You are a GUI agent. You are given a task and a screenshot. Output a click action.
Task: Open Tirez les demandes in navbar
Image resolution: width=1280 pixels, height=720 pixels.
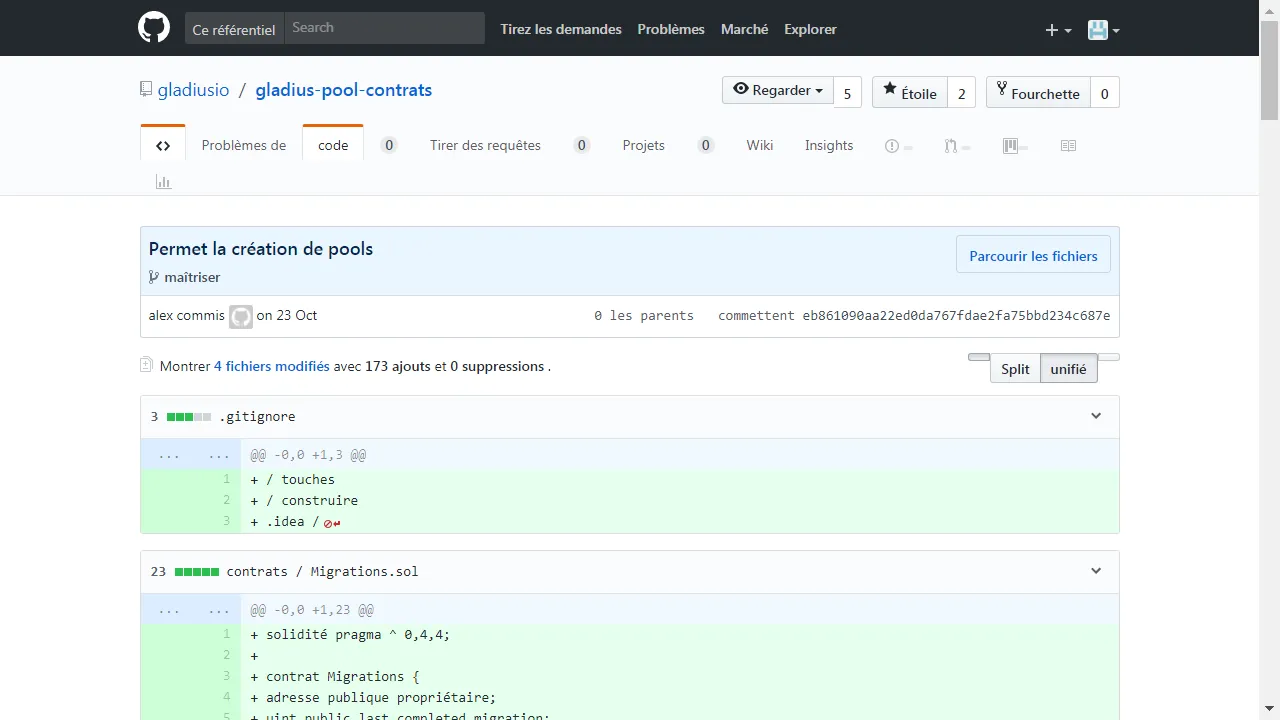[x=561, y=29]
